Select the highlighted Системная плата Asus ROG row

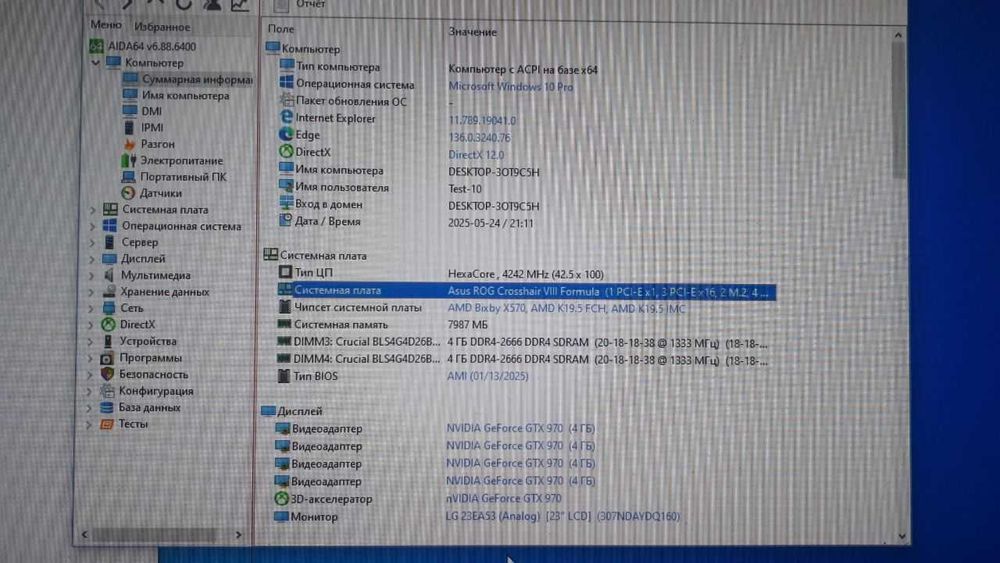[526, 291]
